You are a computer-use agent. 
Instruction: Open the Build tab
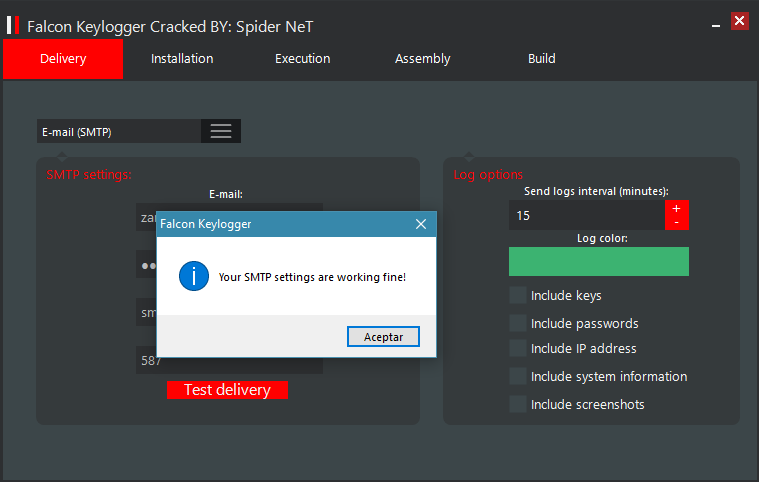[x=542, y=59]
